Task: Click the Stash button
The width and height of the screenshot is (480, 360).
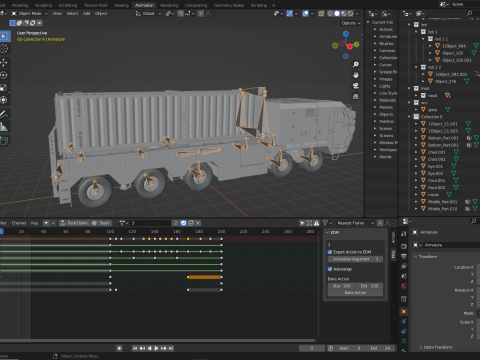Action: point(101,223)
